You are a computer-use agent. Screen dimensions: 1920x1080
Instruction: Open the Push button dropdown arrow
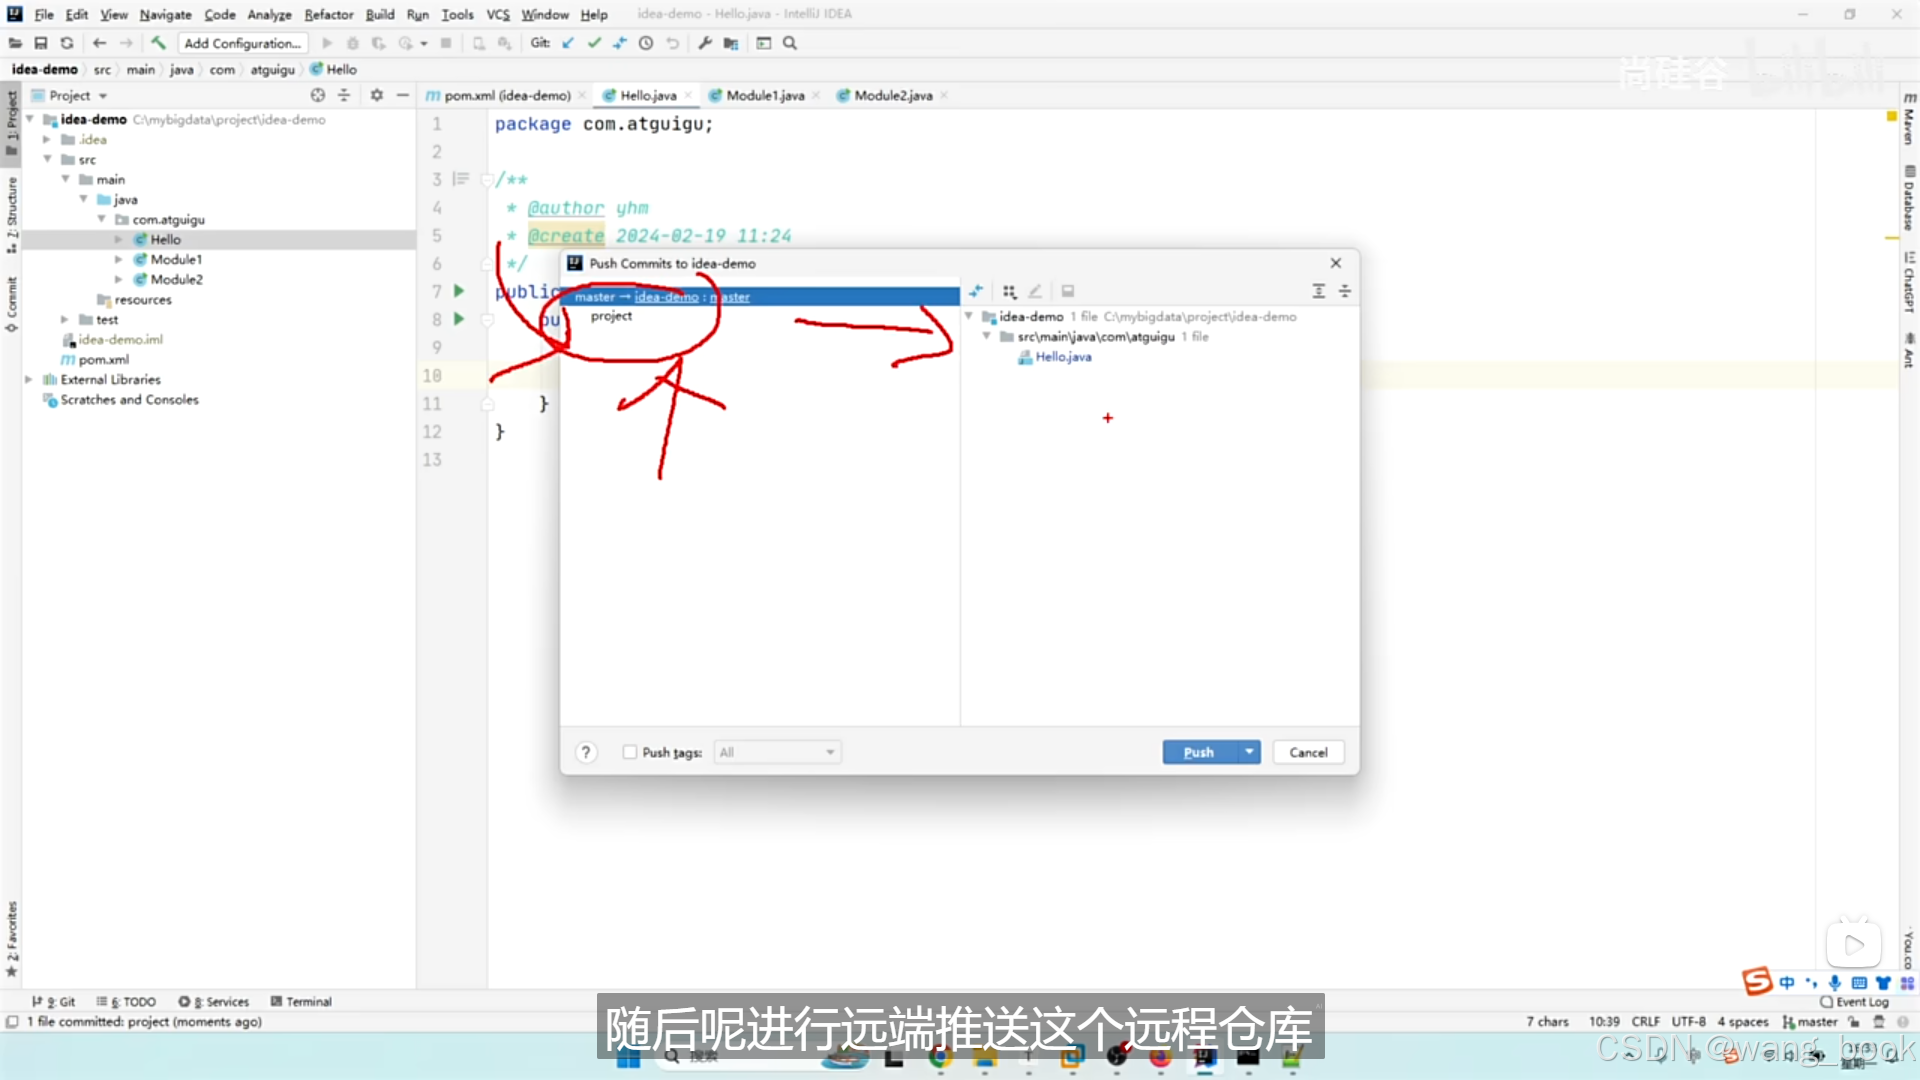(1249, 752)
